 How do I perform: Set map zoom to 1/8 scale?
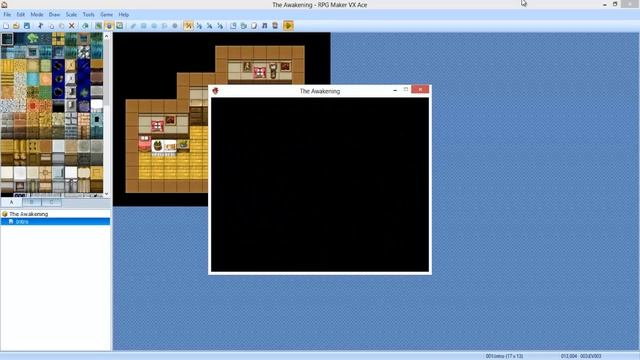220,26
